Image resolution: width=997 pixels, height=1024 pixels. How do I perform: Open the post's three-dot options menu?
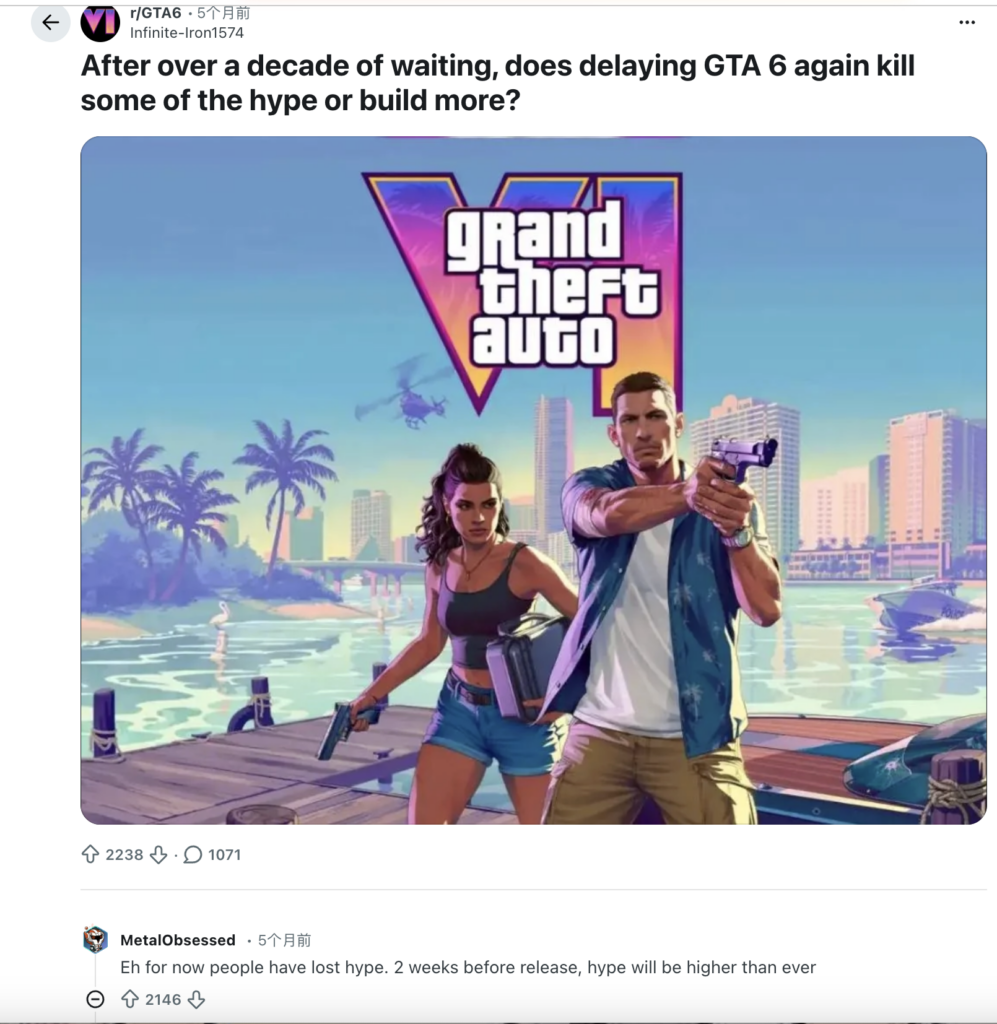[967, 23]
